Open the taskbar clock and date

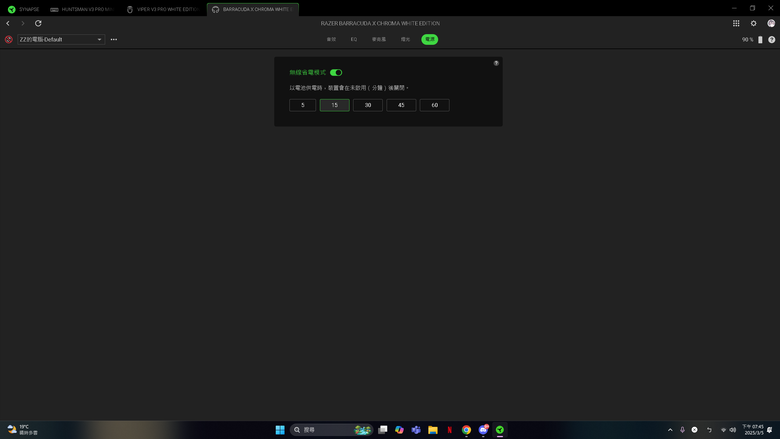point(753,430)
